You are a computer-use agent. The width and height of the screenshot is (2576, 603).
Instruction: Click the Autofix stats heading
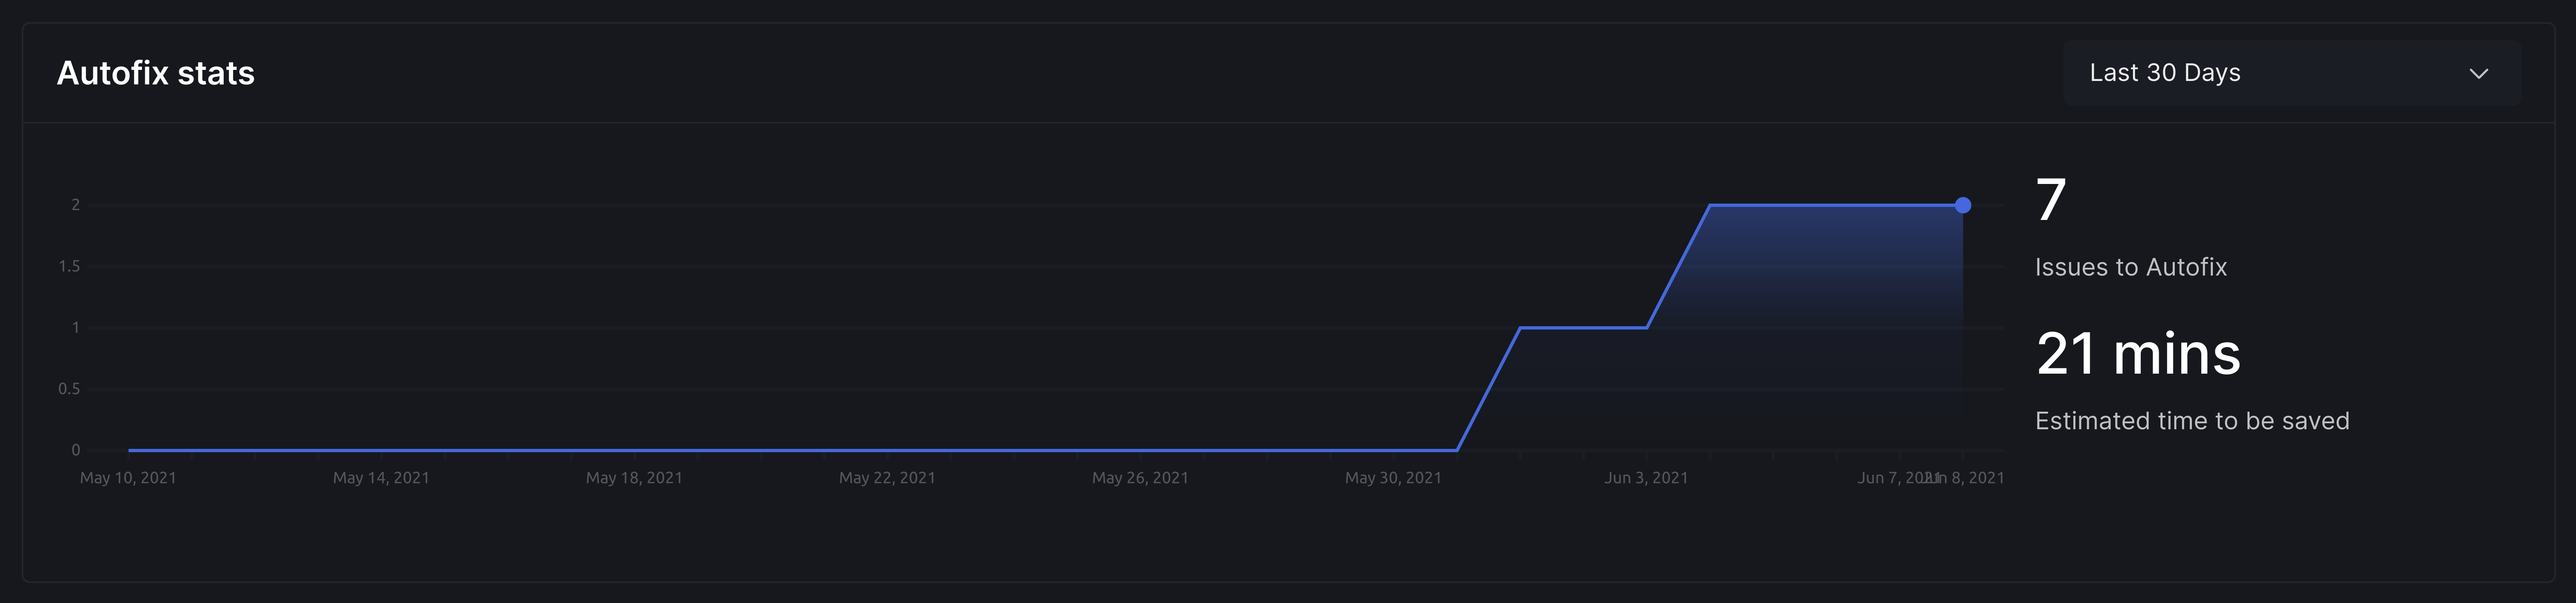coord(156,73)
